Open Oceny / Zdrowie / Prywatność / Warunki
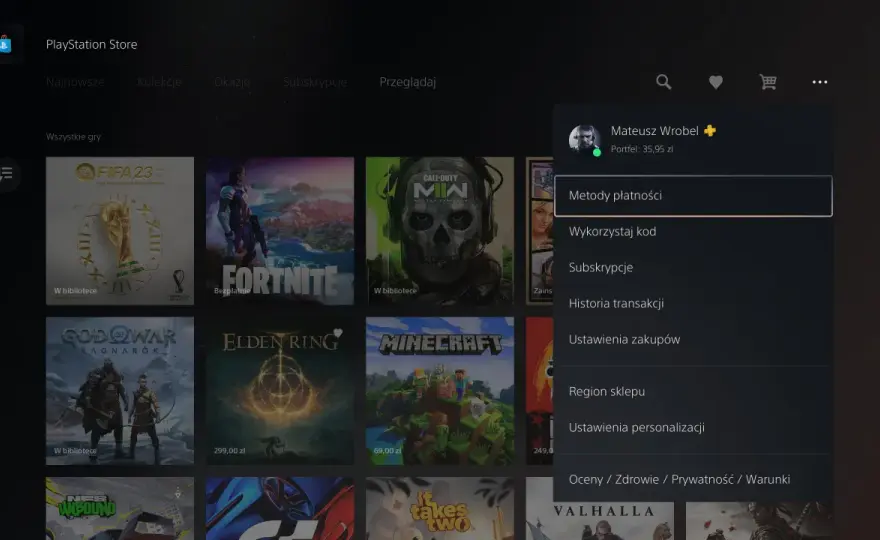The height and width of the screenshot is (540, 880). [693, 479]
